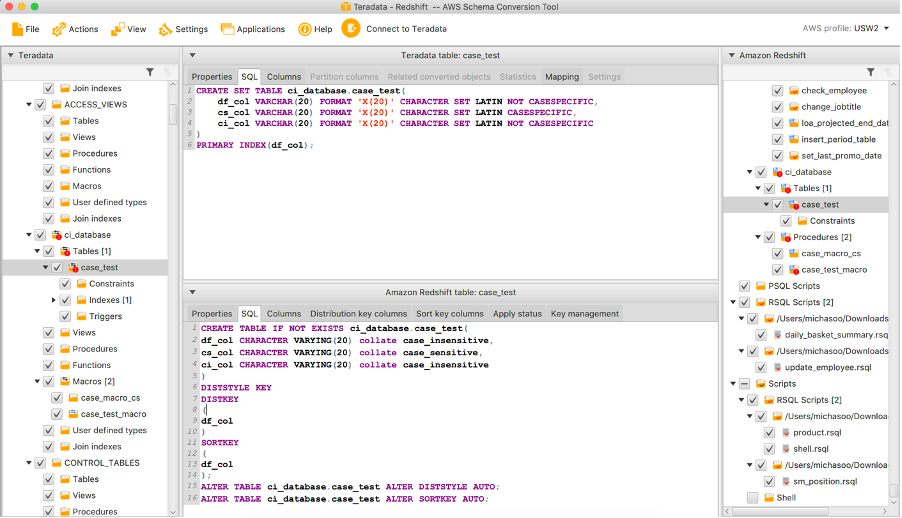Collapse the Teradata table case_test pane arrow
The width and height of the screenshot is (902, 518).
[x=192, y=55]
